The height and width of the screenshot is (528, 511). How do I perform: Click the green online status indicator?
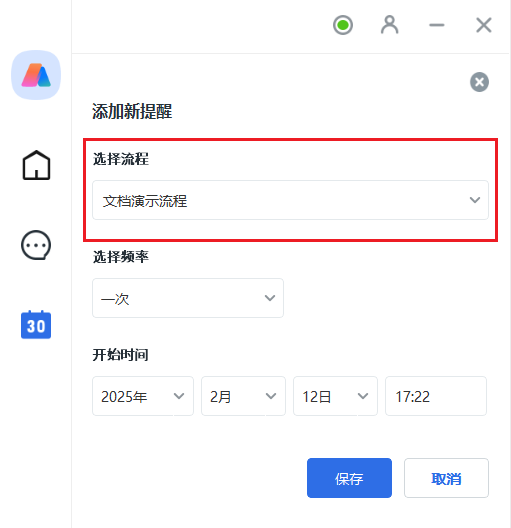point(343,25)
